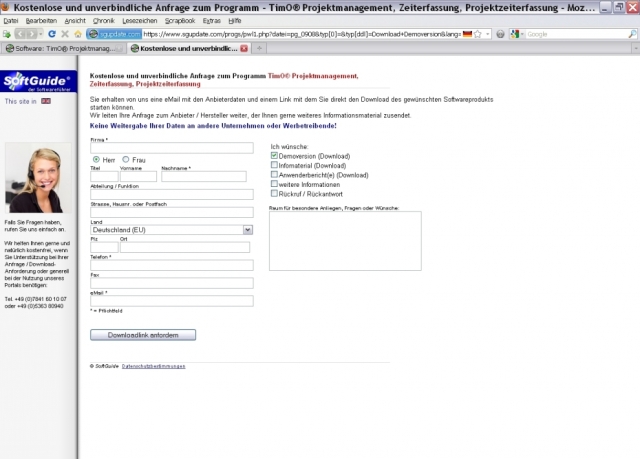Click the Vorname input field
Screen dimensions: 640x459
138,176
